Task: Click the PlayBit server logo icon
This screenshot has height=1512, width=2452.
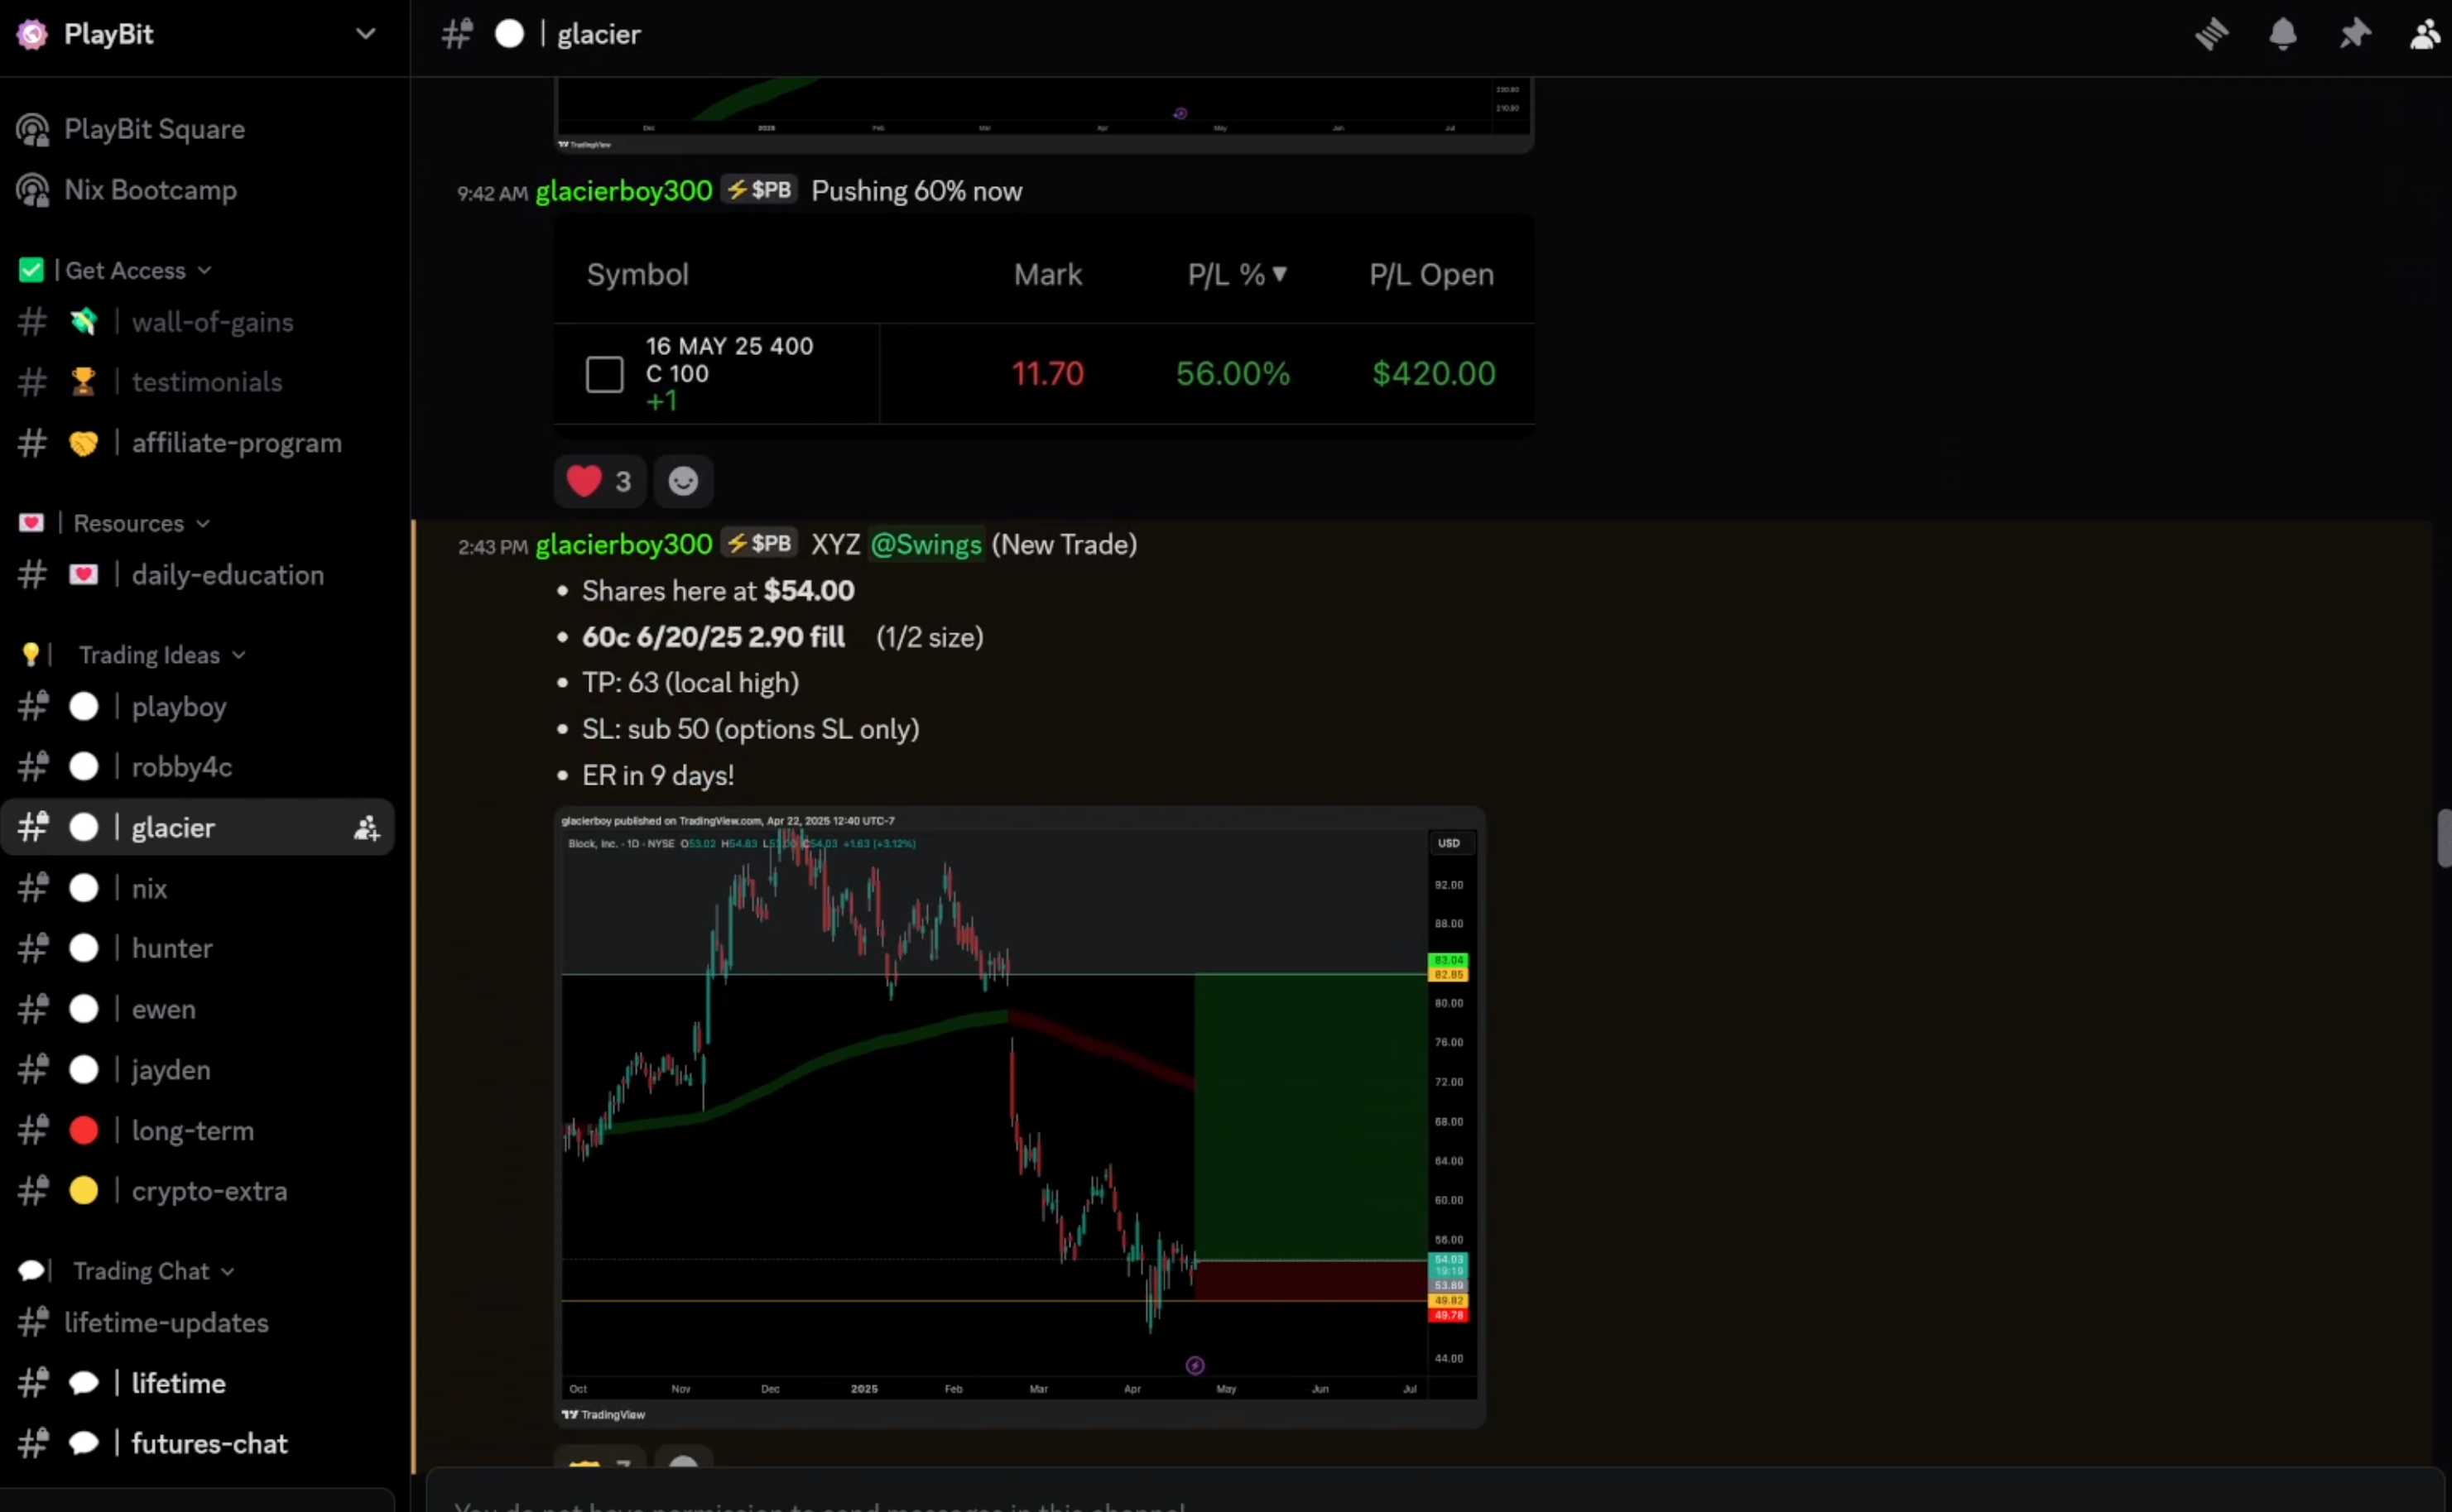Action: coord(32,34)
